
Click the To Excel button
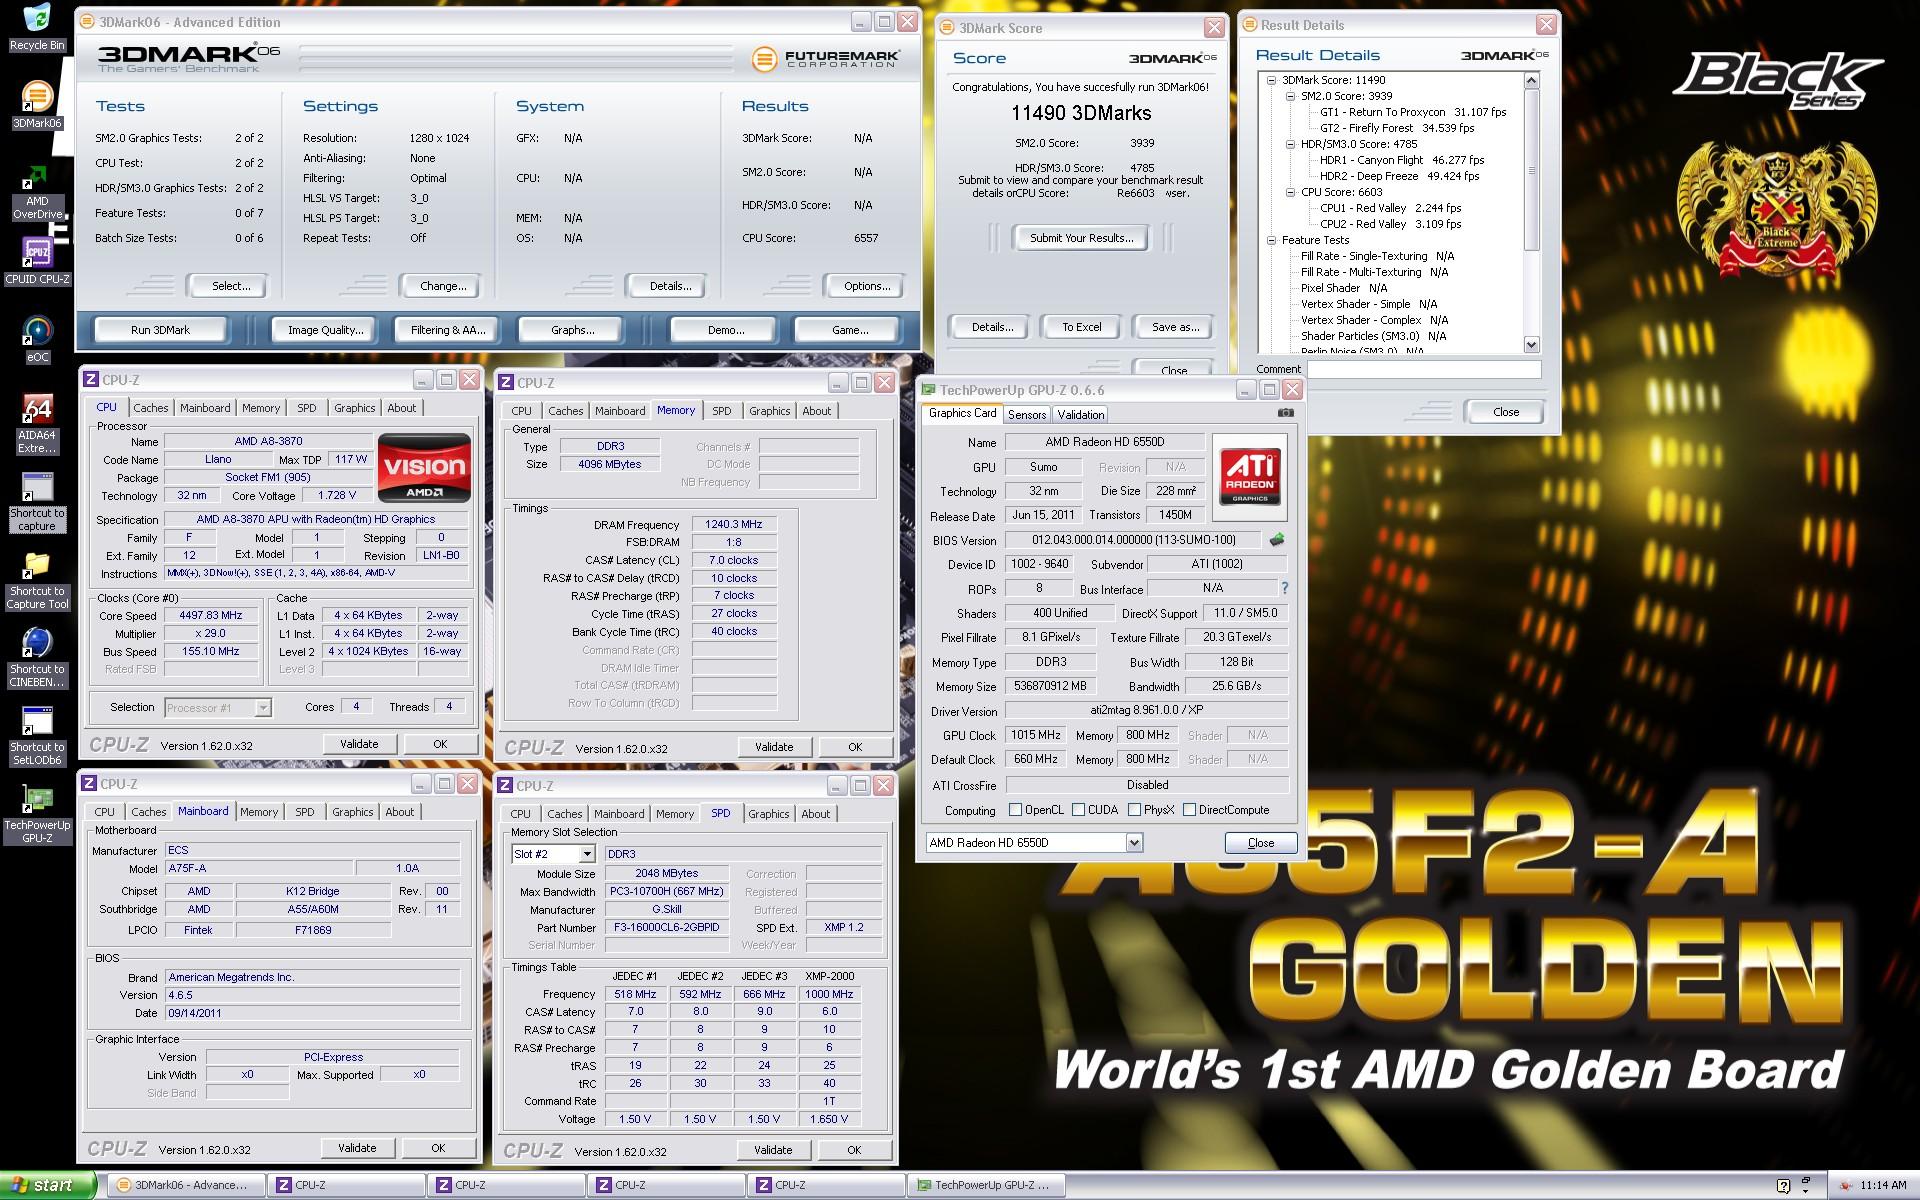(x=1081, y=327)
